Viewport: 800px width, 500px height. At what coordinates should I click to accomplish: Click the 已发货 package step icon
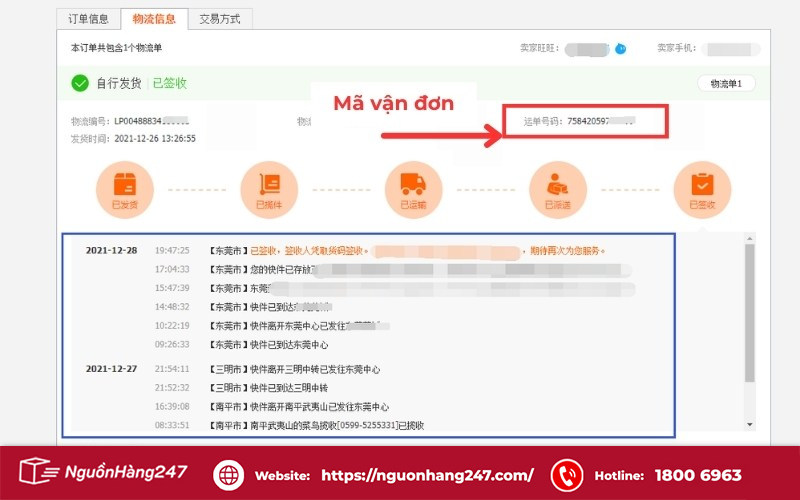[125, 189]
